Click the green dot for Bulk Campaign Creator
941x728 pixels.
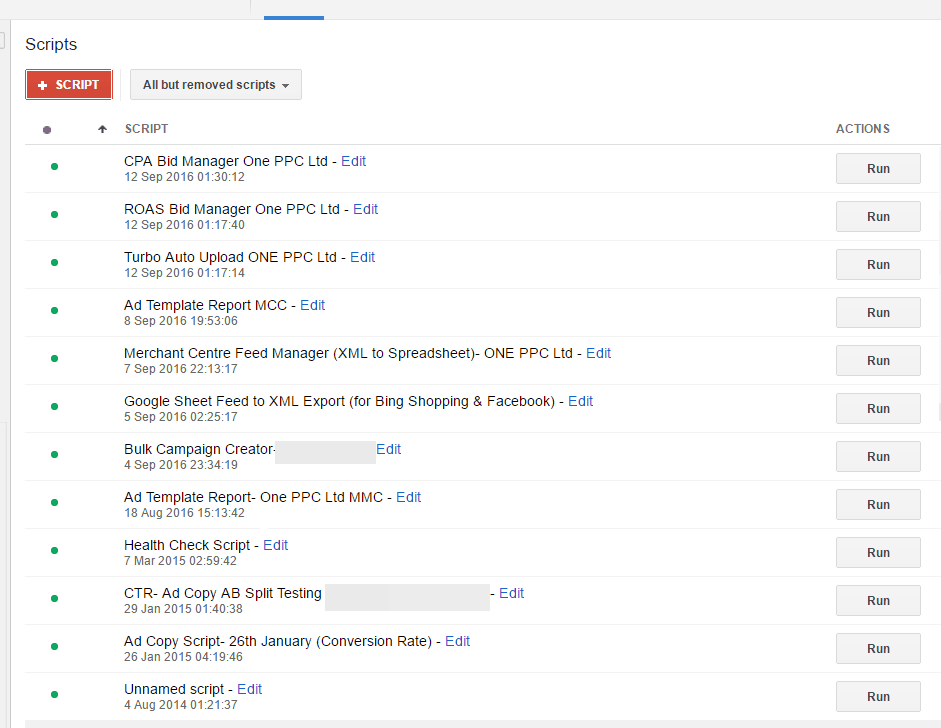tap(54, 454)
